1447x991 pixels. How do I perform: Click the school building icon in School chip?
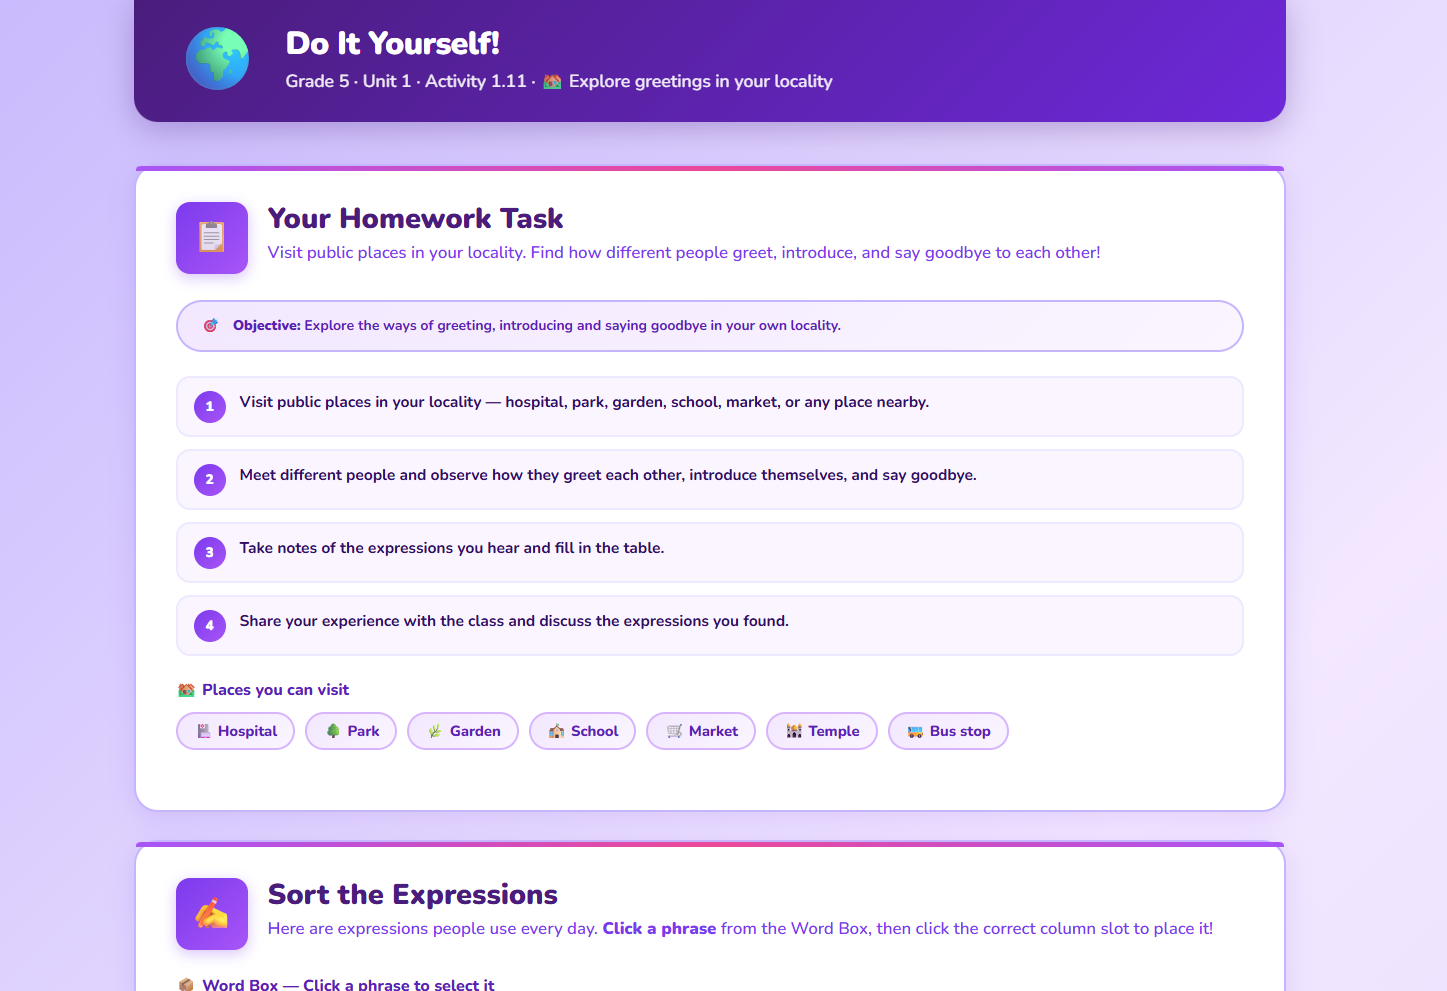click(x=557, y=731)
